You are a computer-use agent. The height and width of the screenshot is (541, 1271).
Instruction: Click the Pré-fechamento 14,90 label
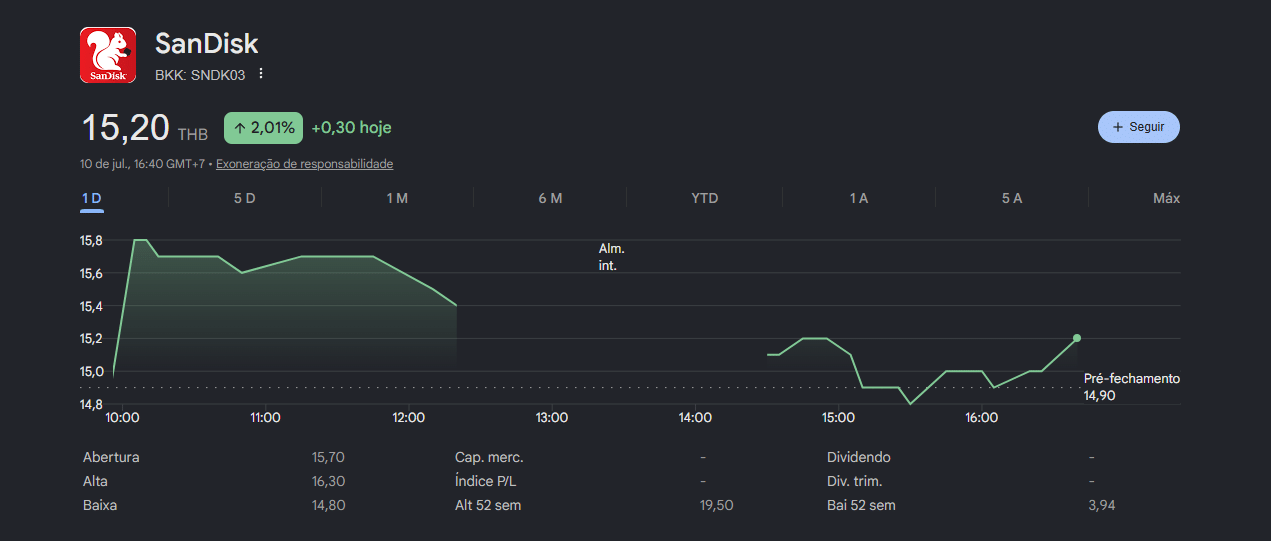pyautogui.click(x=1132, y=387)
